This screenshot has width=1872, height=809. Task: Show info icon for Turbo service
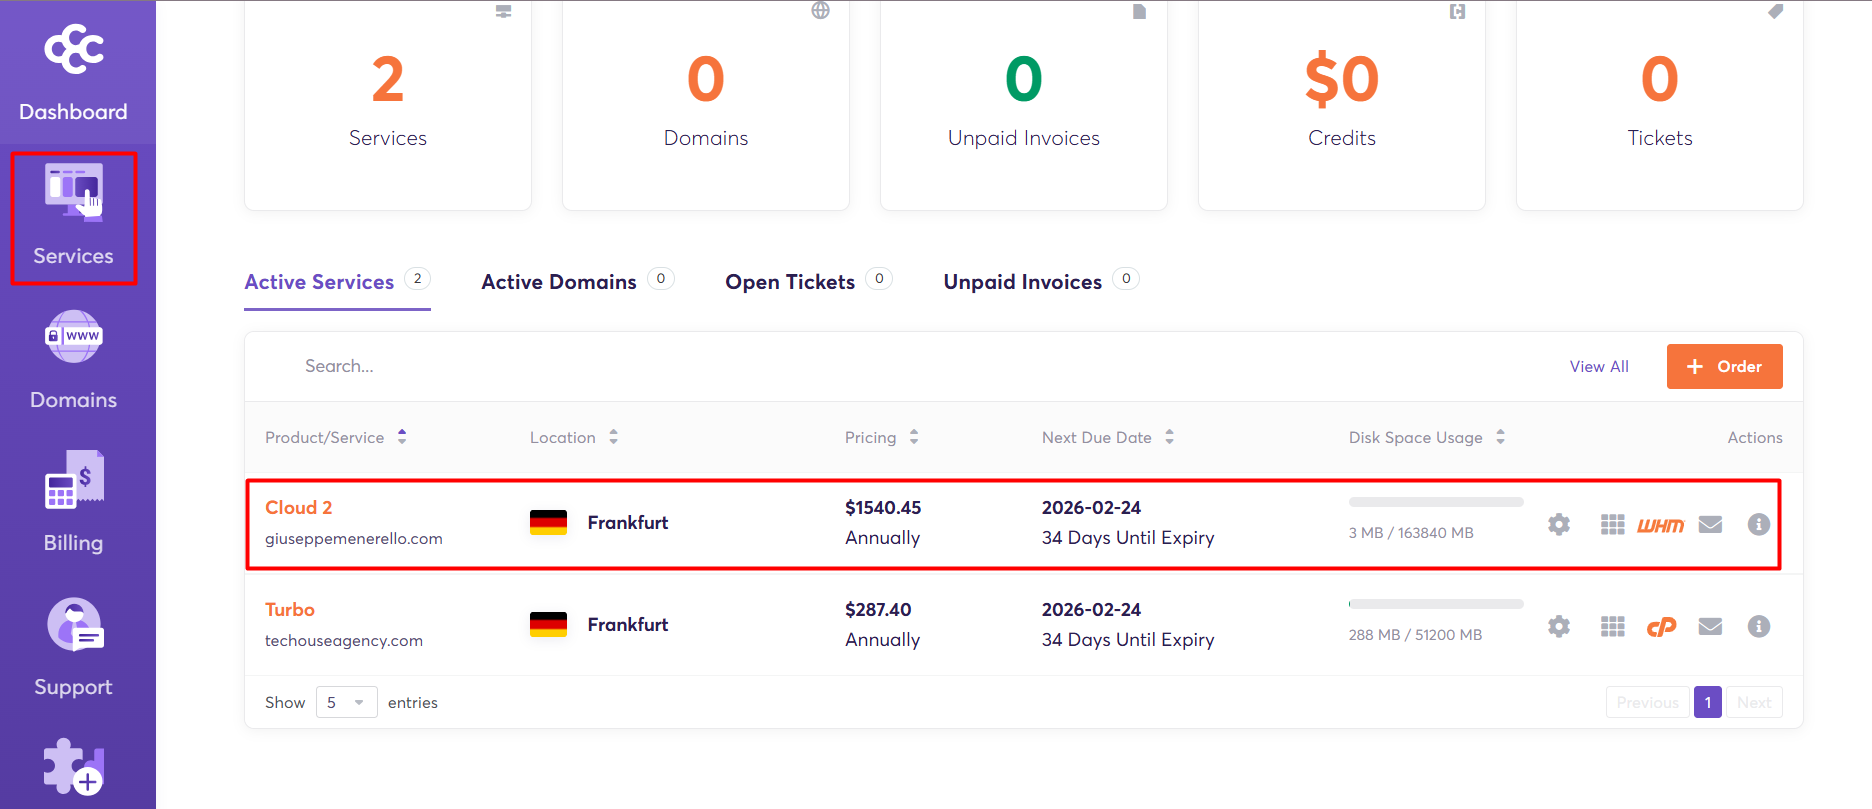[1759, 626]
